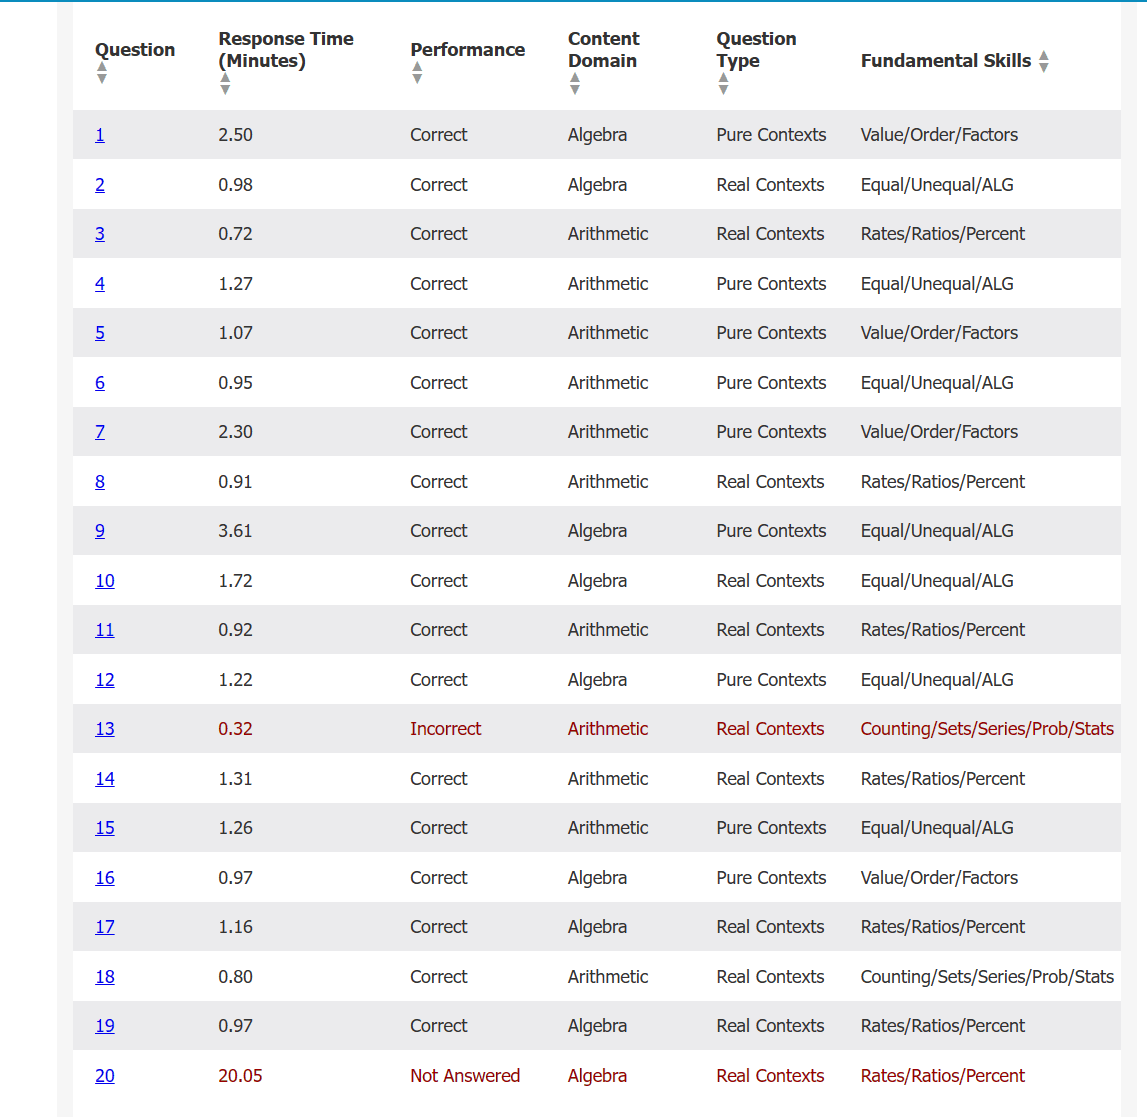Open question 18 details
Screen dimensions: 1147x1117
[104, 976]
